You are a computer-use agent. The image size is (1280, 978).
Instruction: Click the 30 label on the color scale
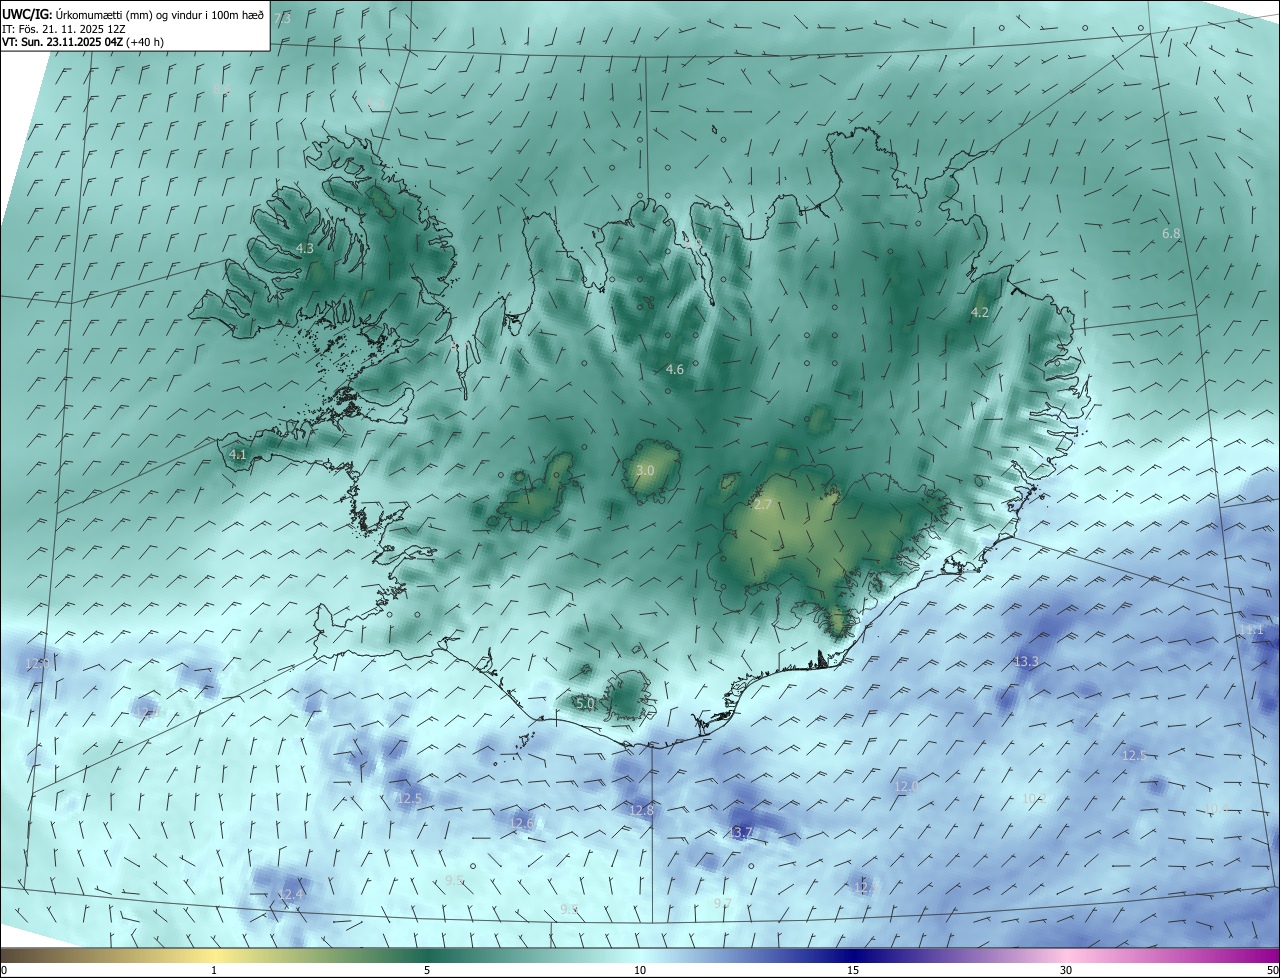(x=1066, y=971)
